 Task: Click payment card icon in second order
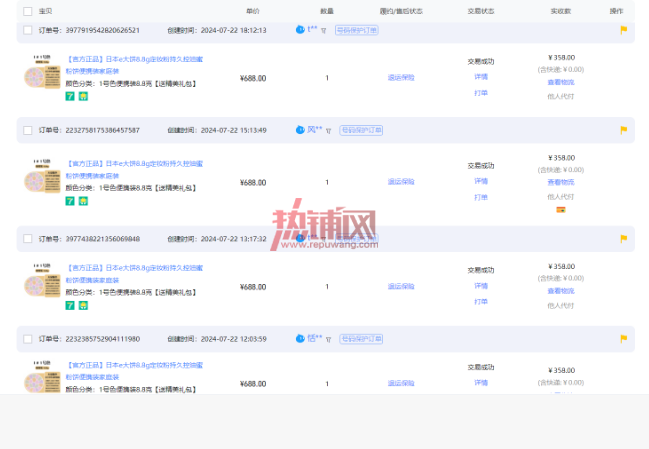pos(560,210)
